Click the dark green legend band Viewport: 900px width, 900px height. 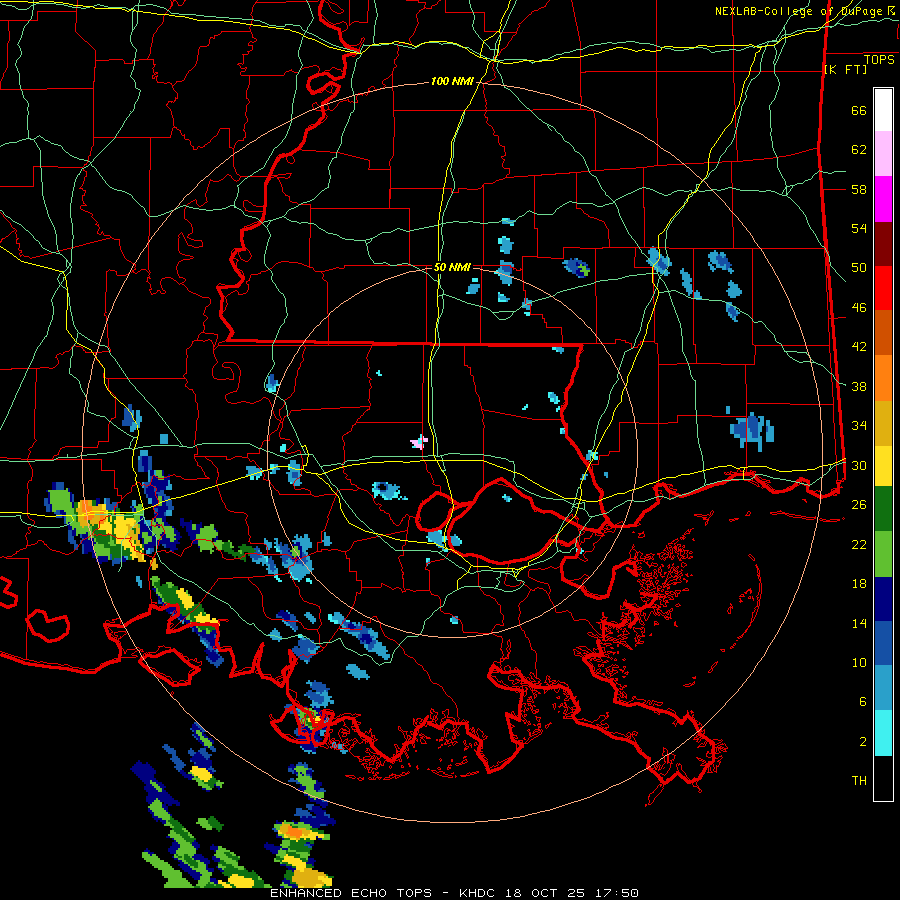point(883,509)
